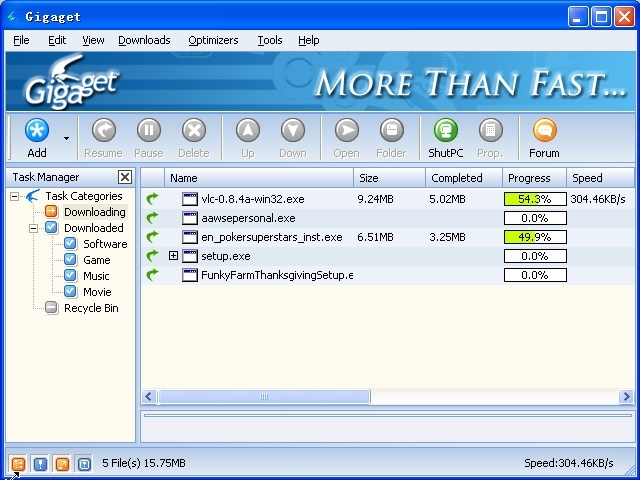Click the green arrow icon for FunkyFarmThanksgivingSetup
This screenshot has width=640, height=480.
tap(152, 275)
